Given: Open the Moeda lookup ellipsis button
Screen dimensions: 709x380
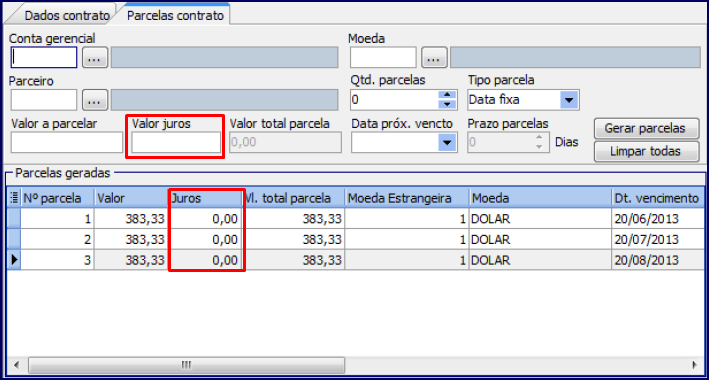Looking at the screenshot, I should point(435,57).
